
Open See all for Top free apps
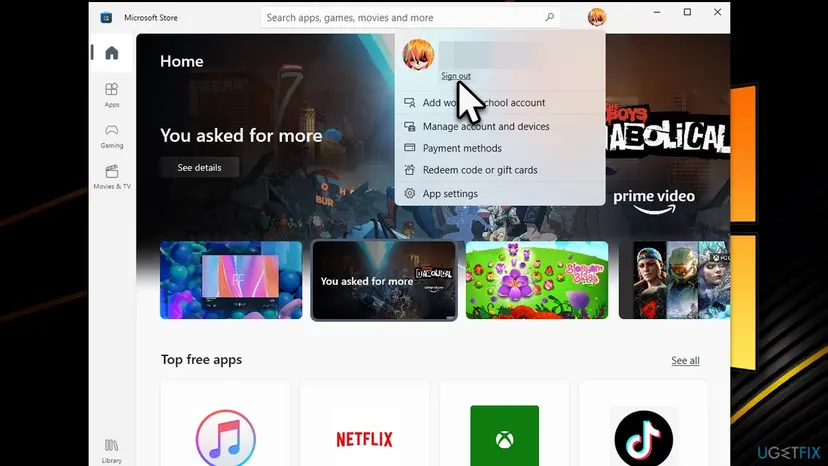coord(685,360)
